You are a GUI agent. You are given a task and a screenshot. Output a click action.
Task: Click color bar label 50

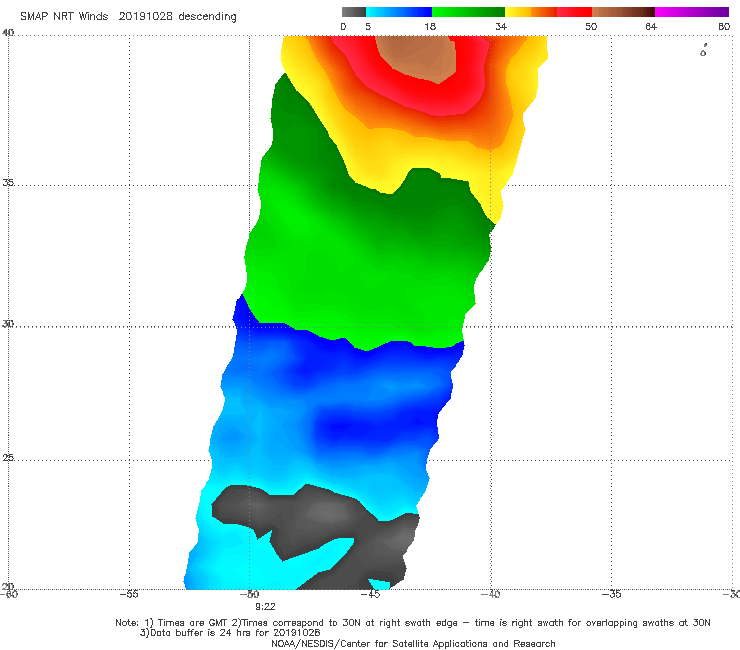[591, 26]
